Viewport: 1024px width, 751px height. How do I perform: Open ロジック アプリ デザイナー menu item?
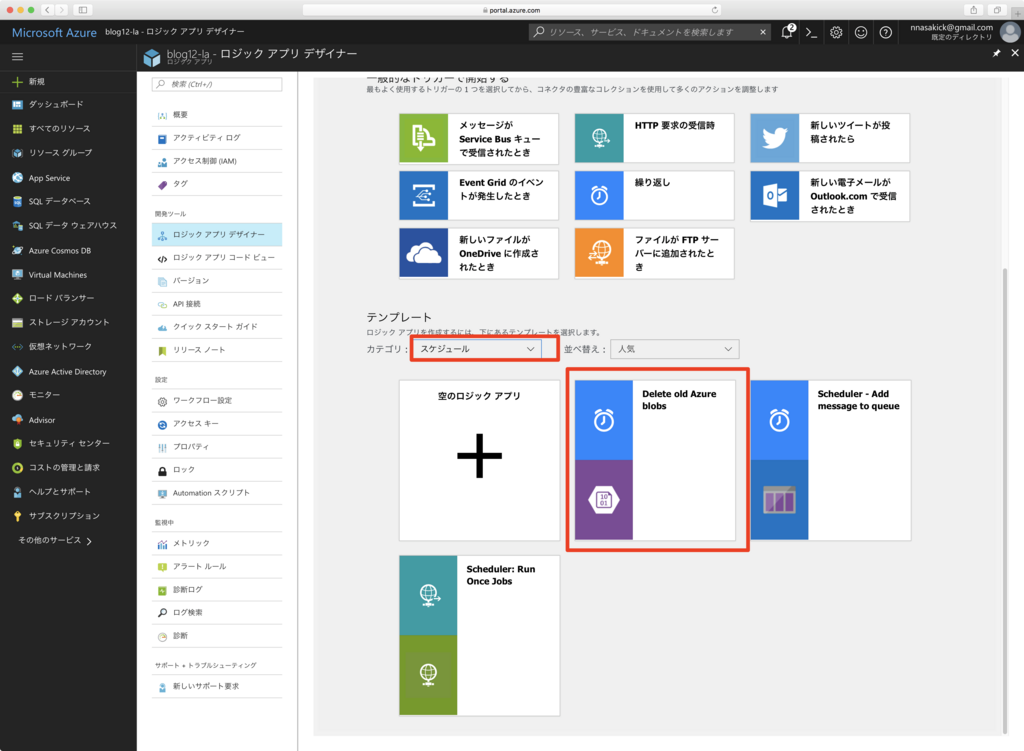pyautogui.click(x=217, y=234)
